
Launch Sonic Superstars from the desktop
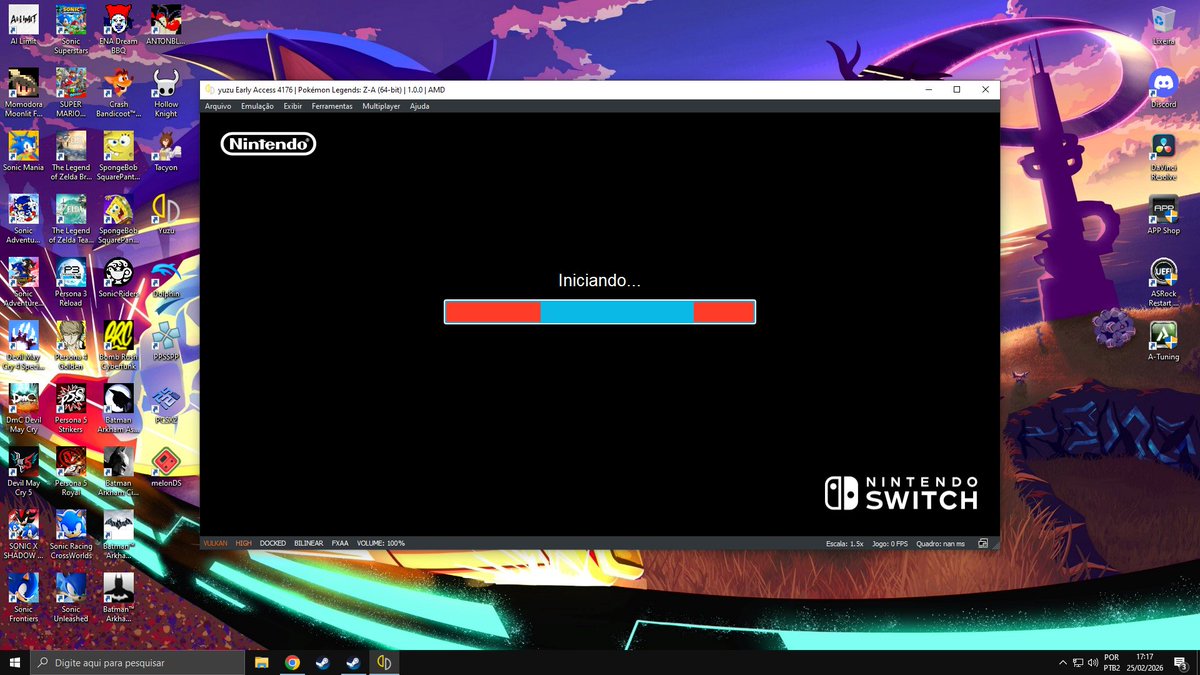click(71, 30)
